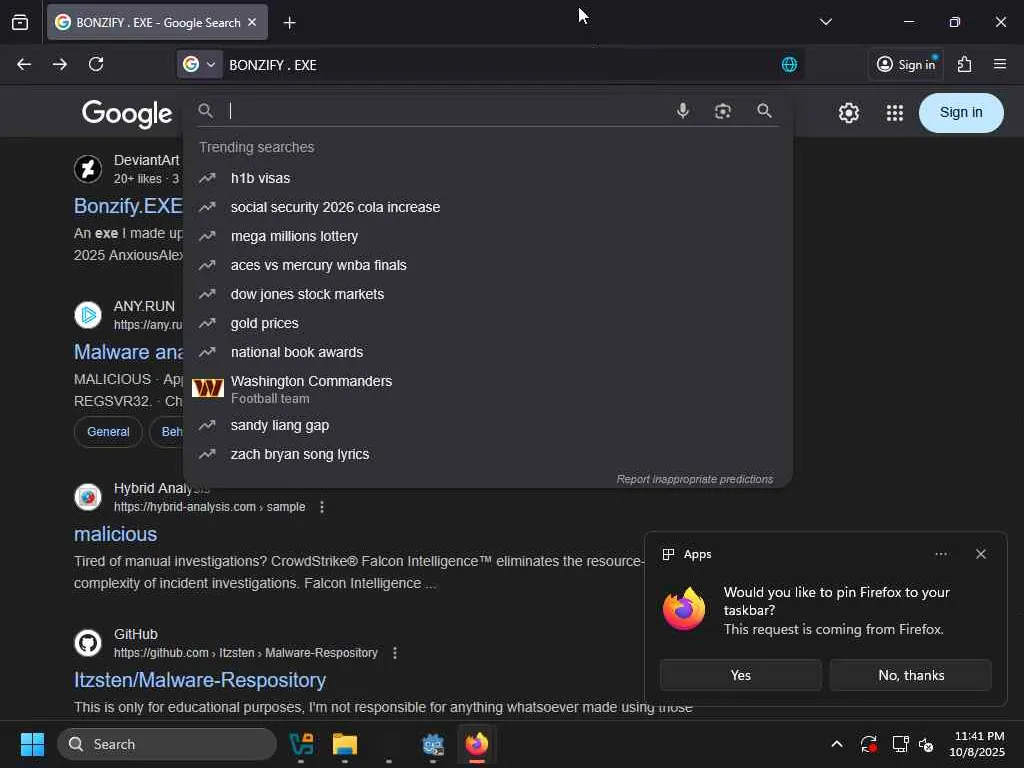Open Google quick settings gear

click(x=848, y=113)
